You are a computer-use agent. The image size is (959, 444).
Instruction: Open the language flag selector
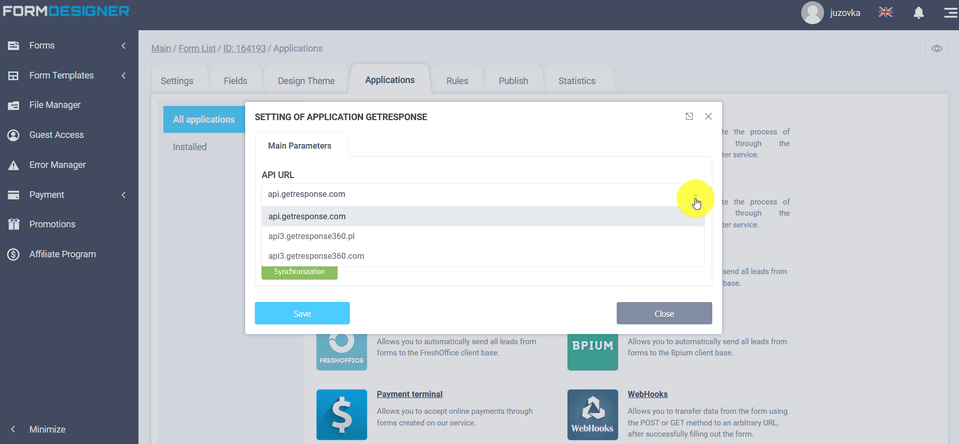click(885, 13)
